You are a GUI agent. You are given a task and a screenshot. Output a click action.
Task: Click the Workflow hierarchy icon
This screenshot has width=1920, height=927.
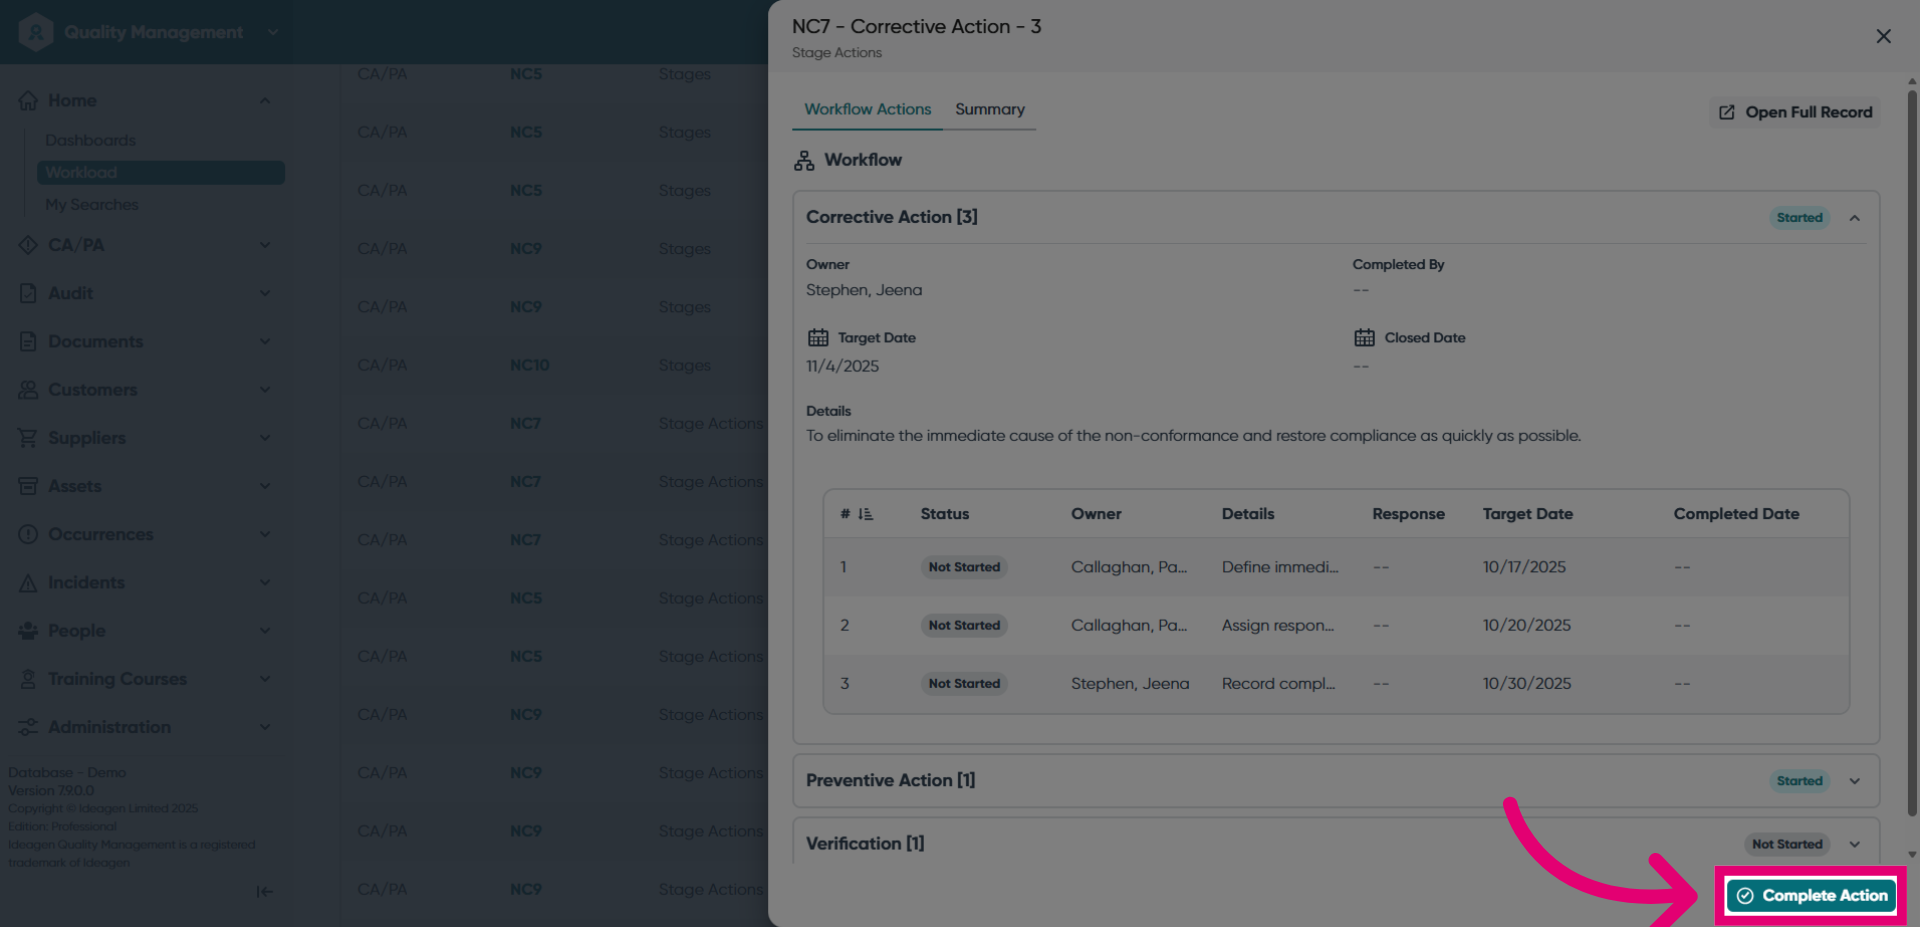(x=804, y=160)
